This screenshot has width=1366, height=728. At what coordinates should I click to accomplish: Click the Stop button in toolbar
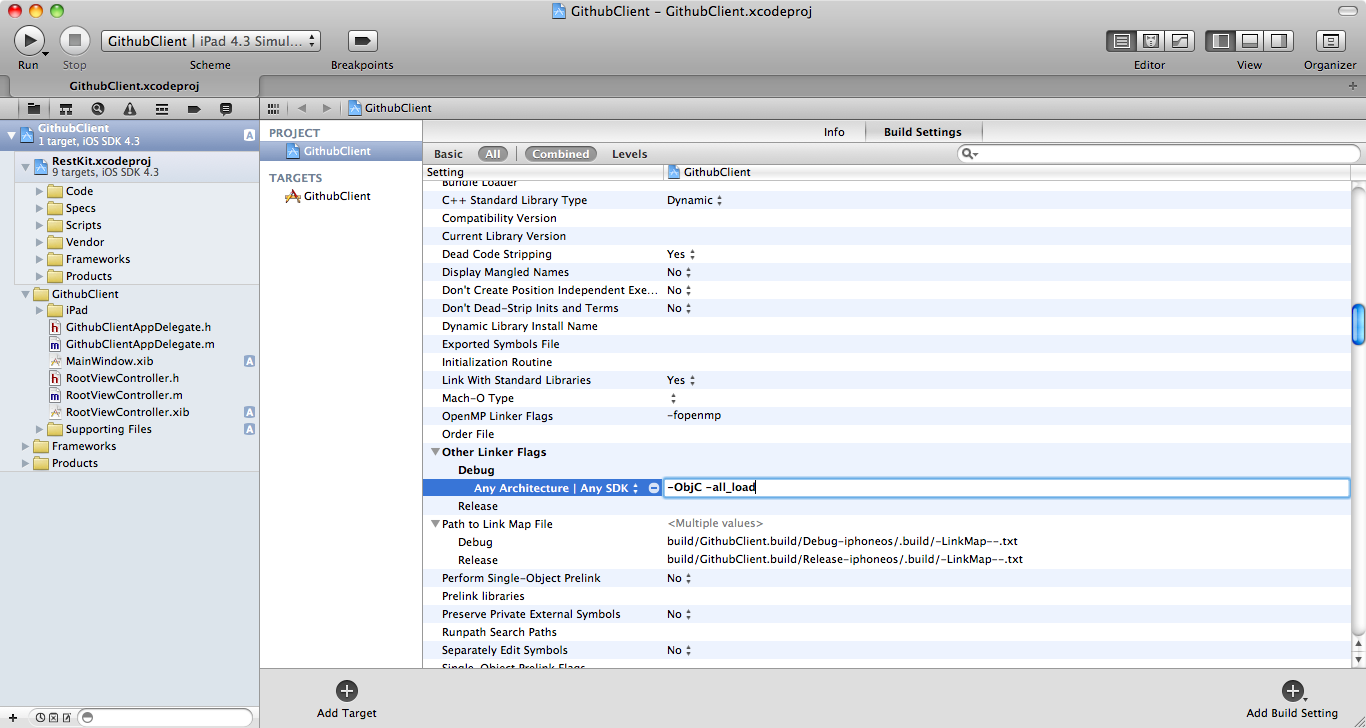tap(75, 40)
